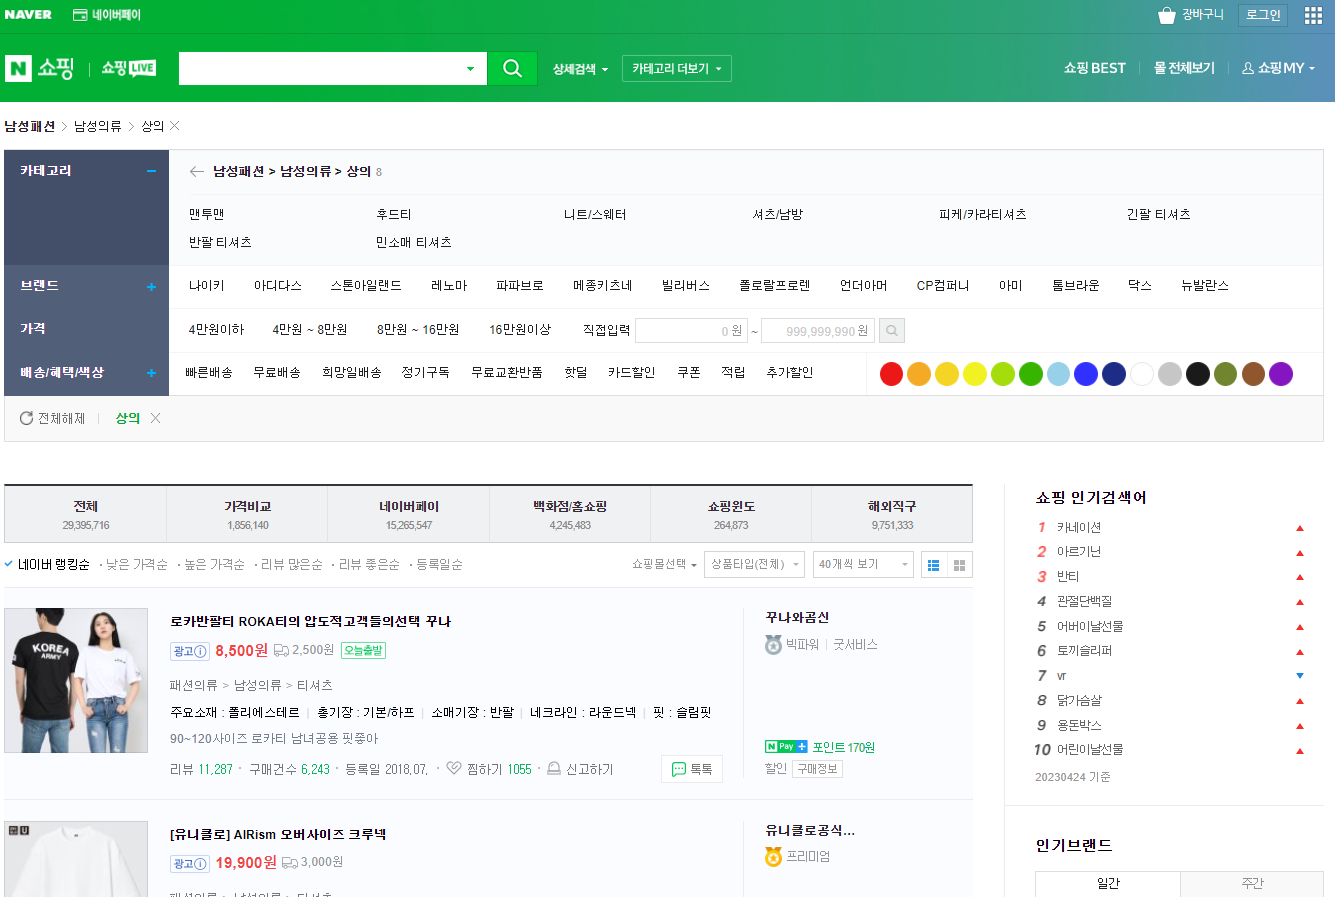Image resolution: width=1335 pixels, height=897 pixels.
Task: Close the 상의 breadcrumb with X
Action: coord(175,126)
